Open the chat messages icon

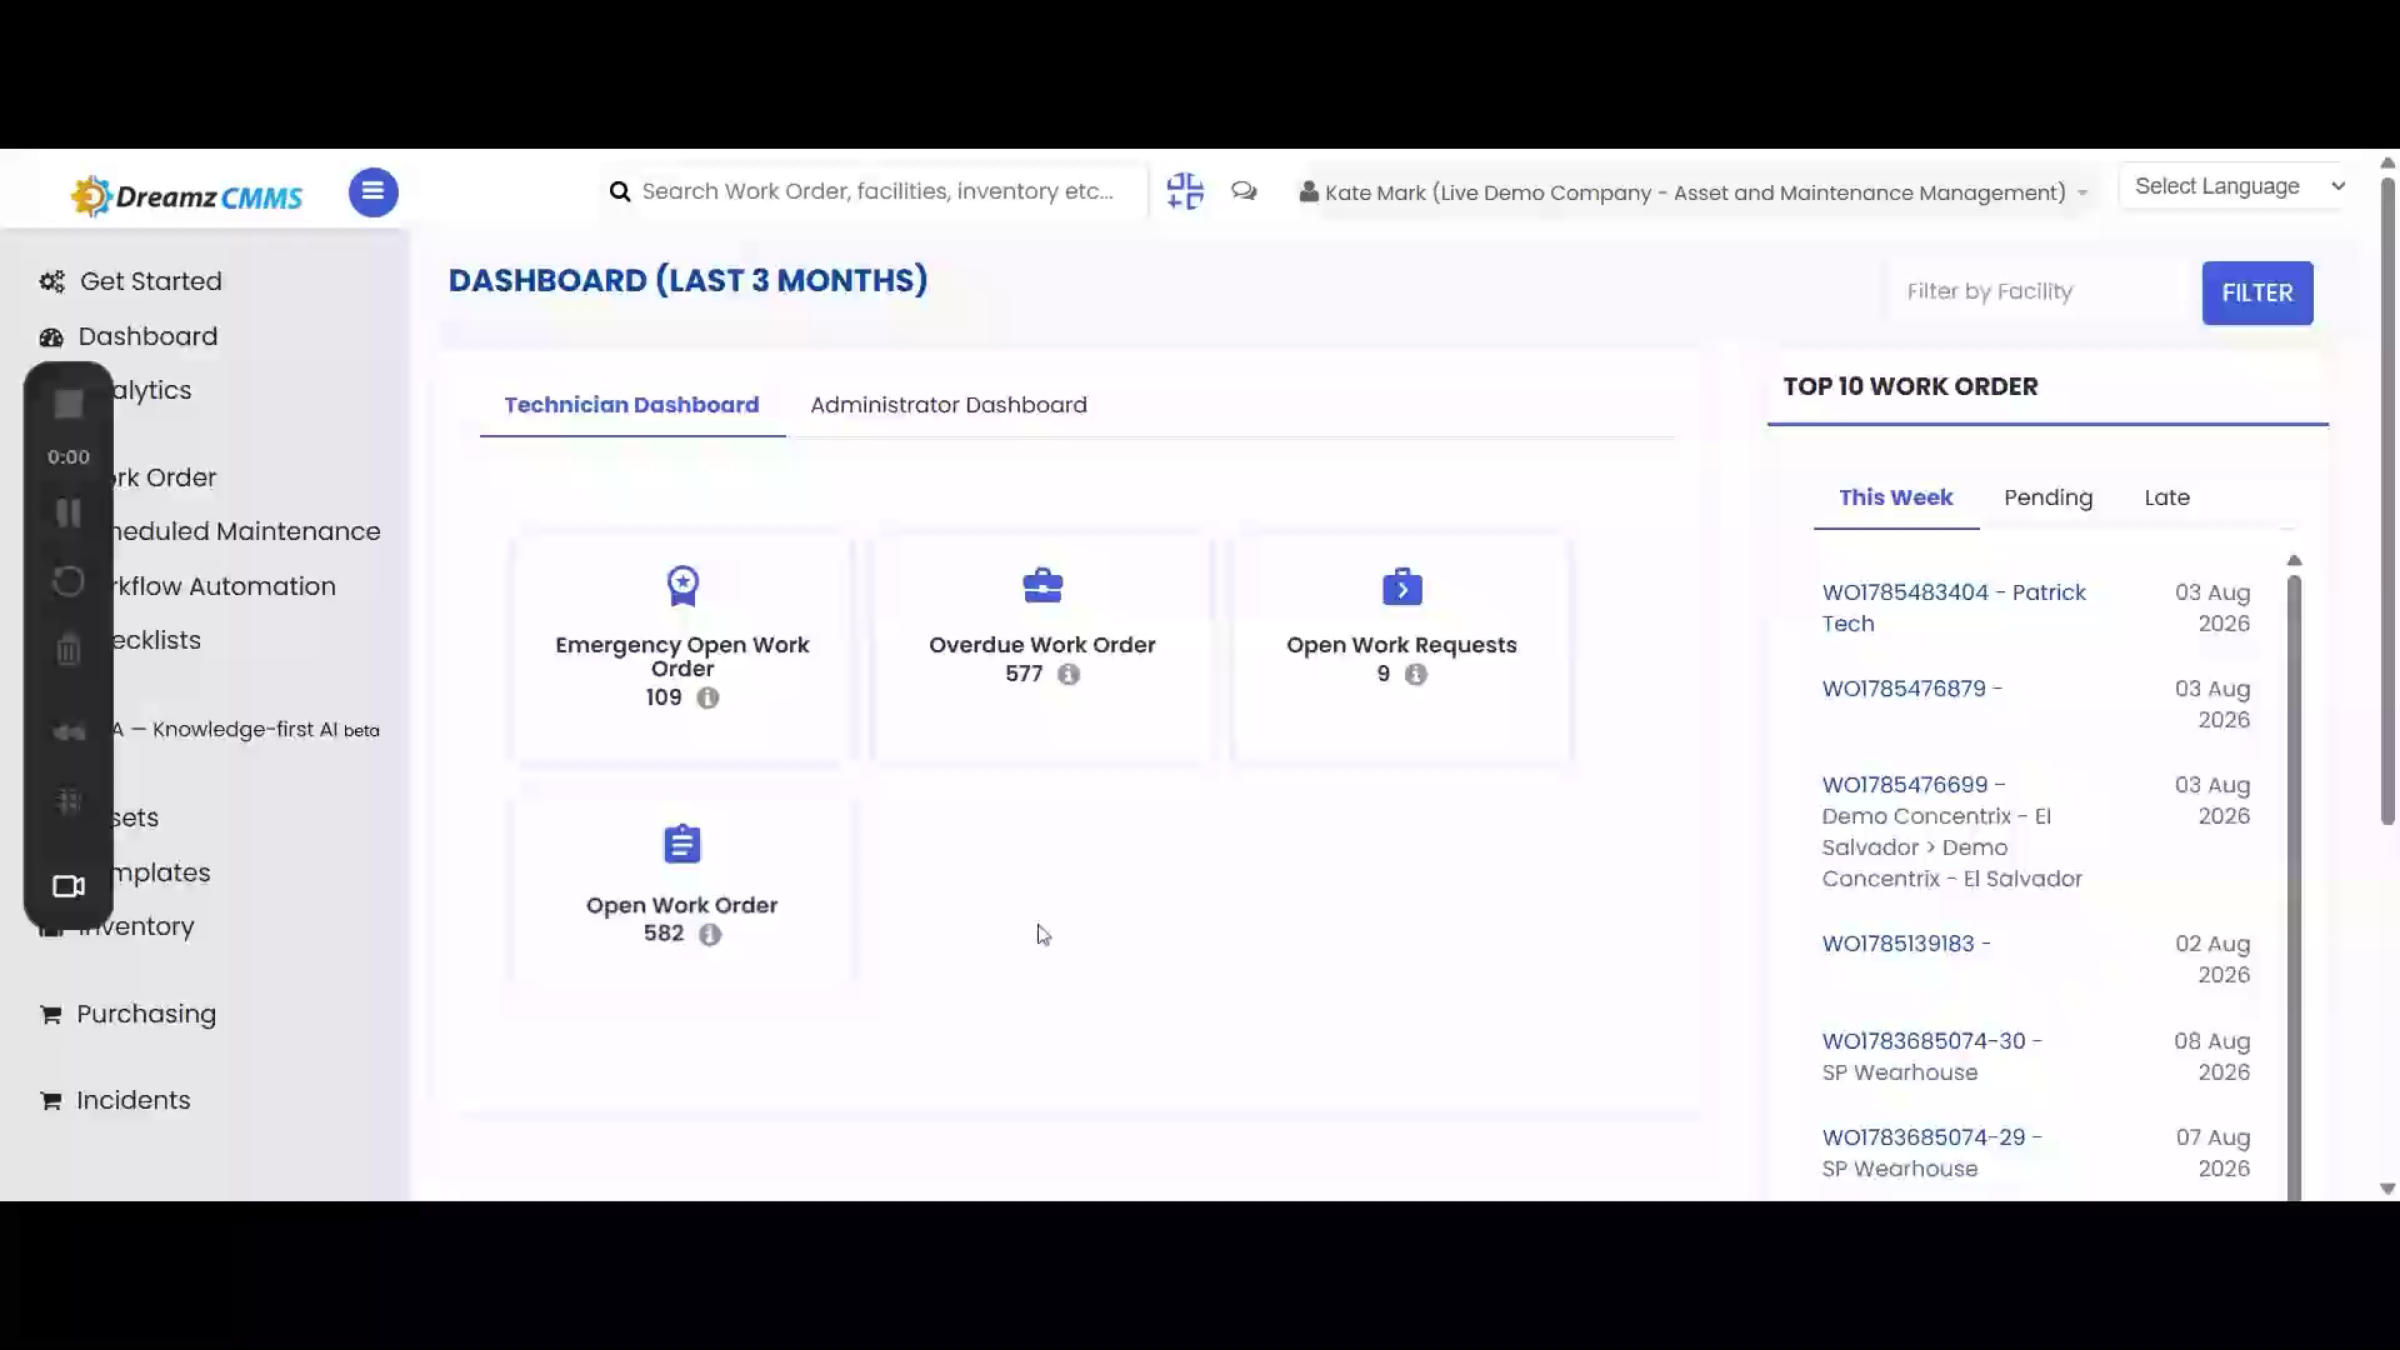coord(1244,190)
